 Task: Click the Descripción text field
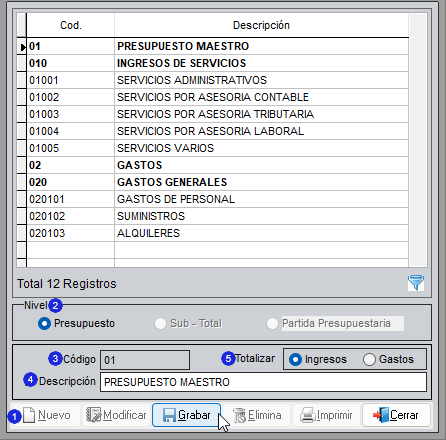[x=263, y=382]
